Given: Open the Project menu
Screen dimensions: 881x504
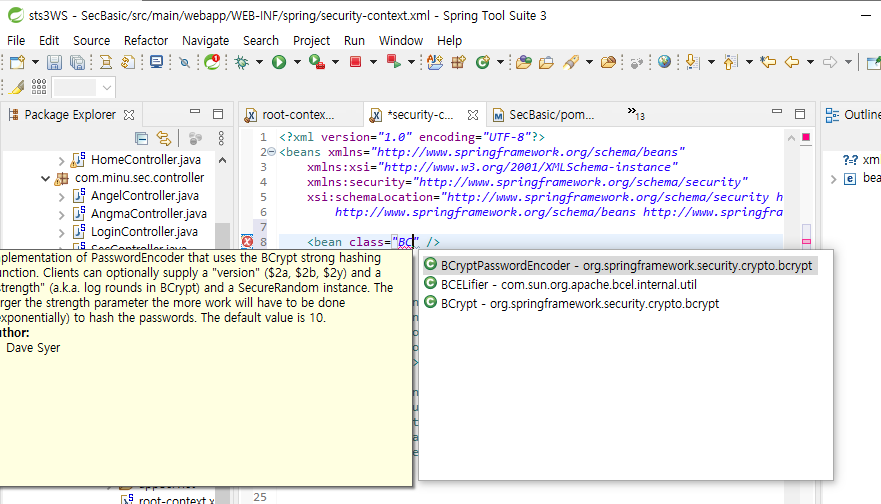Looking at the screenshot, I should pos(311,40).
